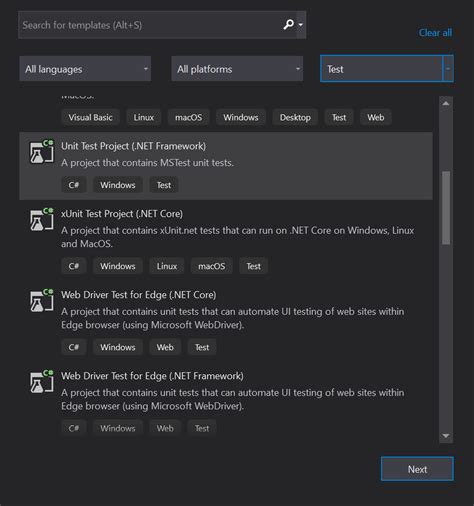
Task: Click the Web tag next to Visual Basic row
Action: click(x=376, y=117)
